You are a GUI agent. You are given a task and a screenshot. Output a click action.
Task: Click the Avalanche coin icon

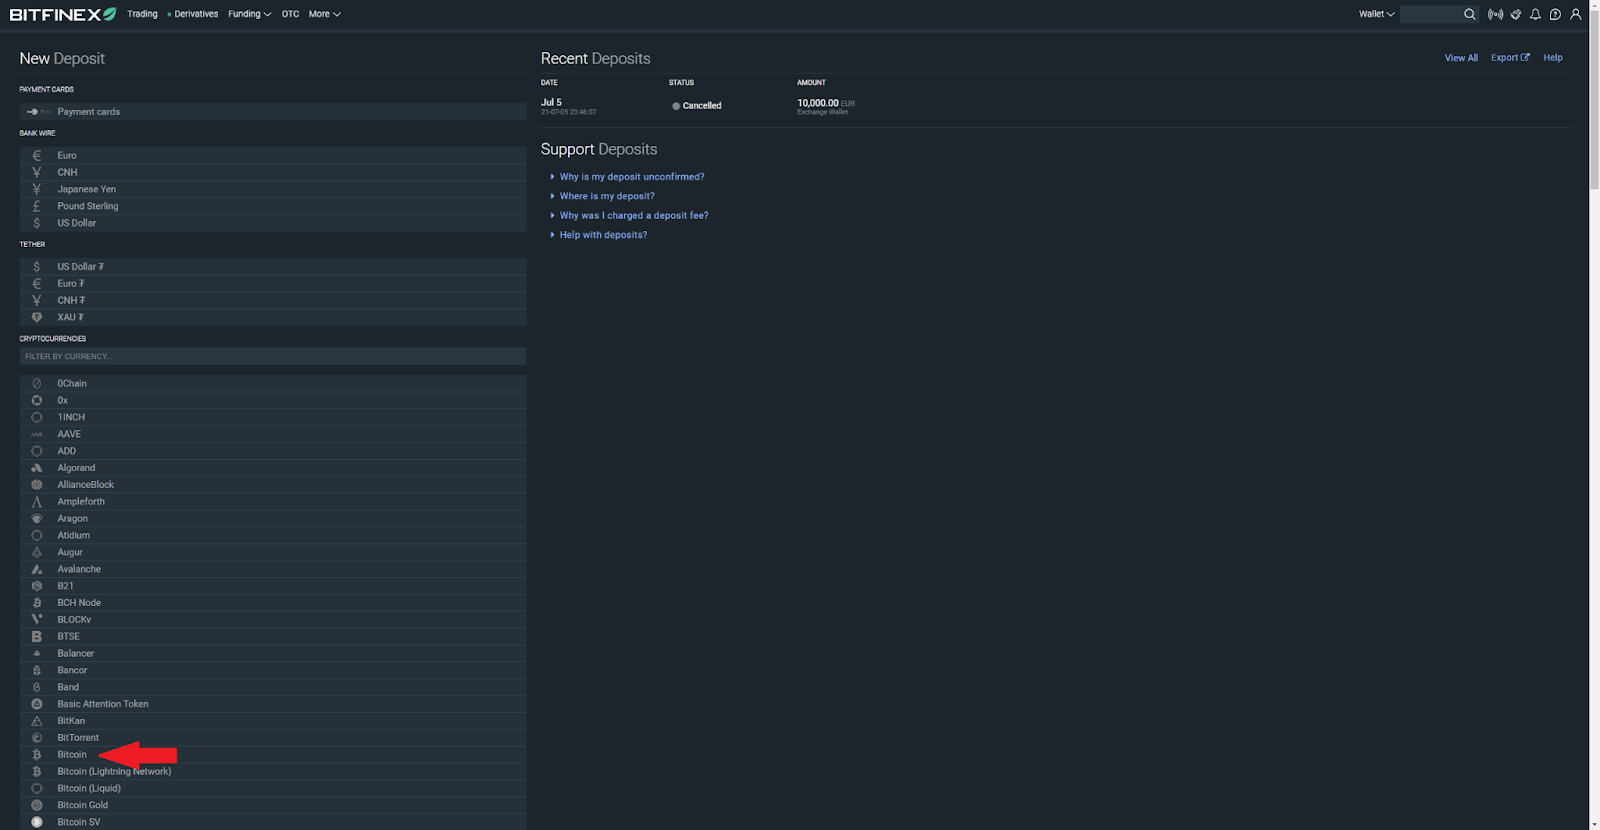[x=37, y=569]
